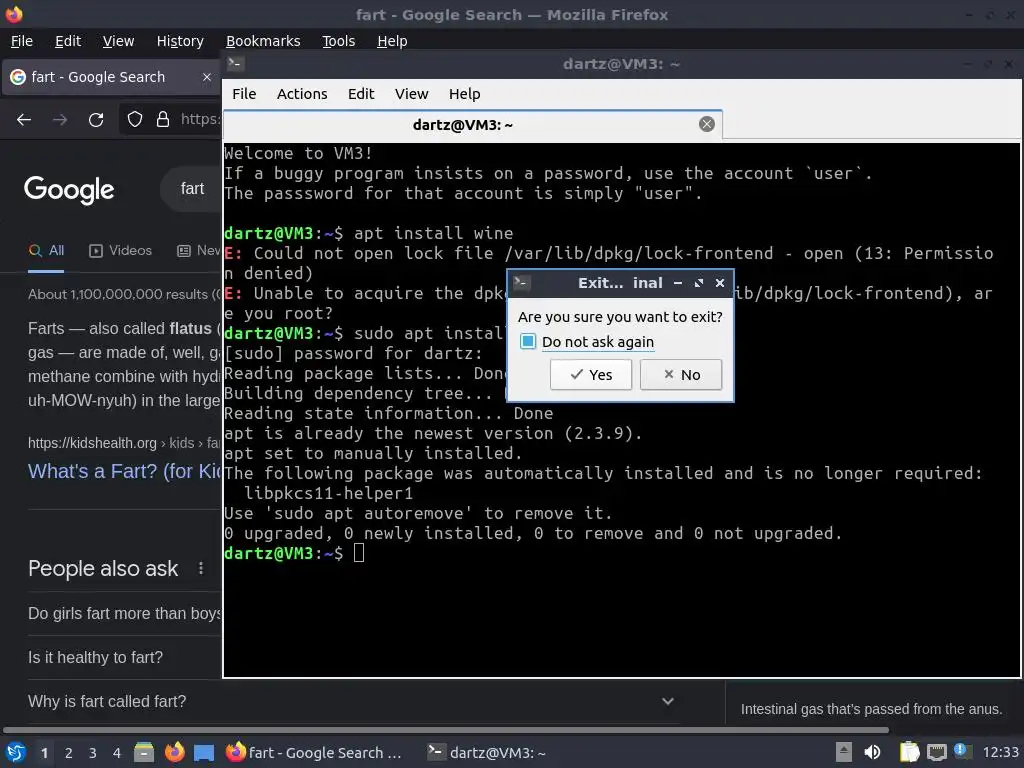
Task: Click the clipboard manager tray icon
Action: point(909,752)
